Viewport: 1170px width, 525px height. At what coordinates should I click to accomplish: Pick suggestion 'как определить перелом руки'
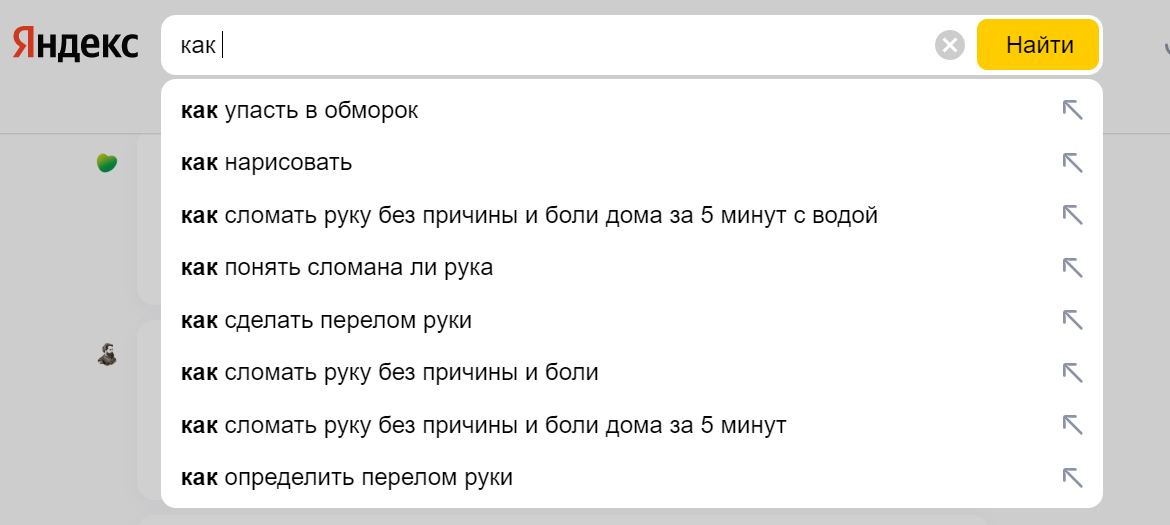[631, 477]
